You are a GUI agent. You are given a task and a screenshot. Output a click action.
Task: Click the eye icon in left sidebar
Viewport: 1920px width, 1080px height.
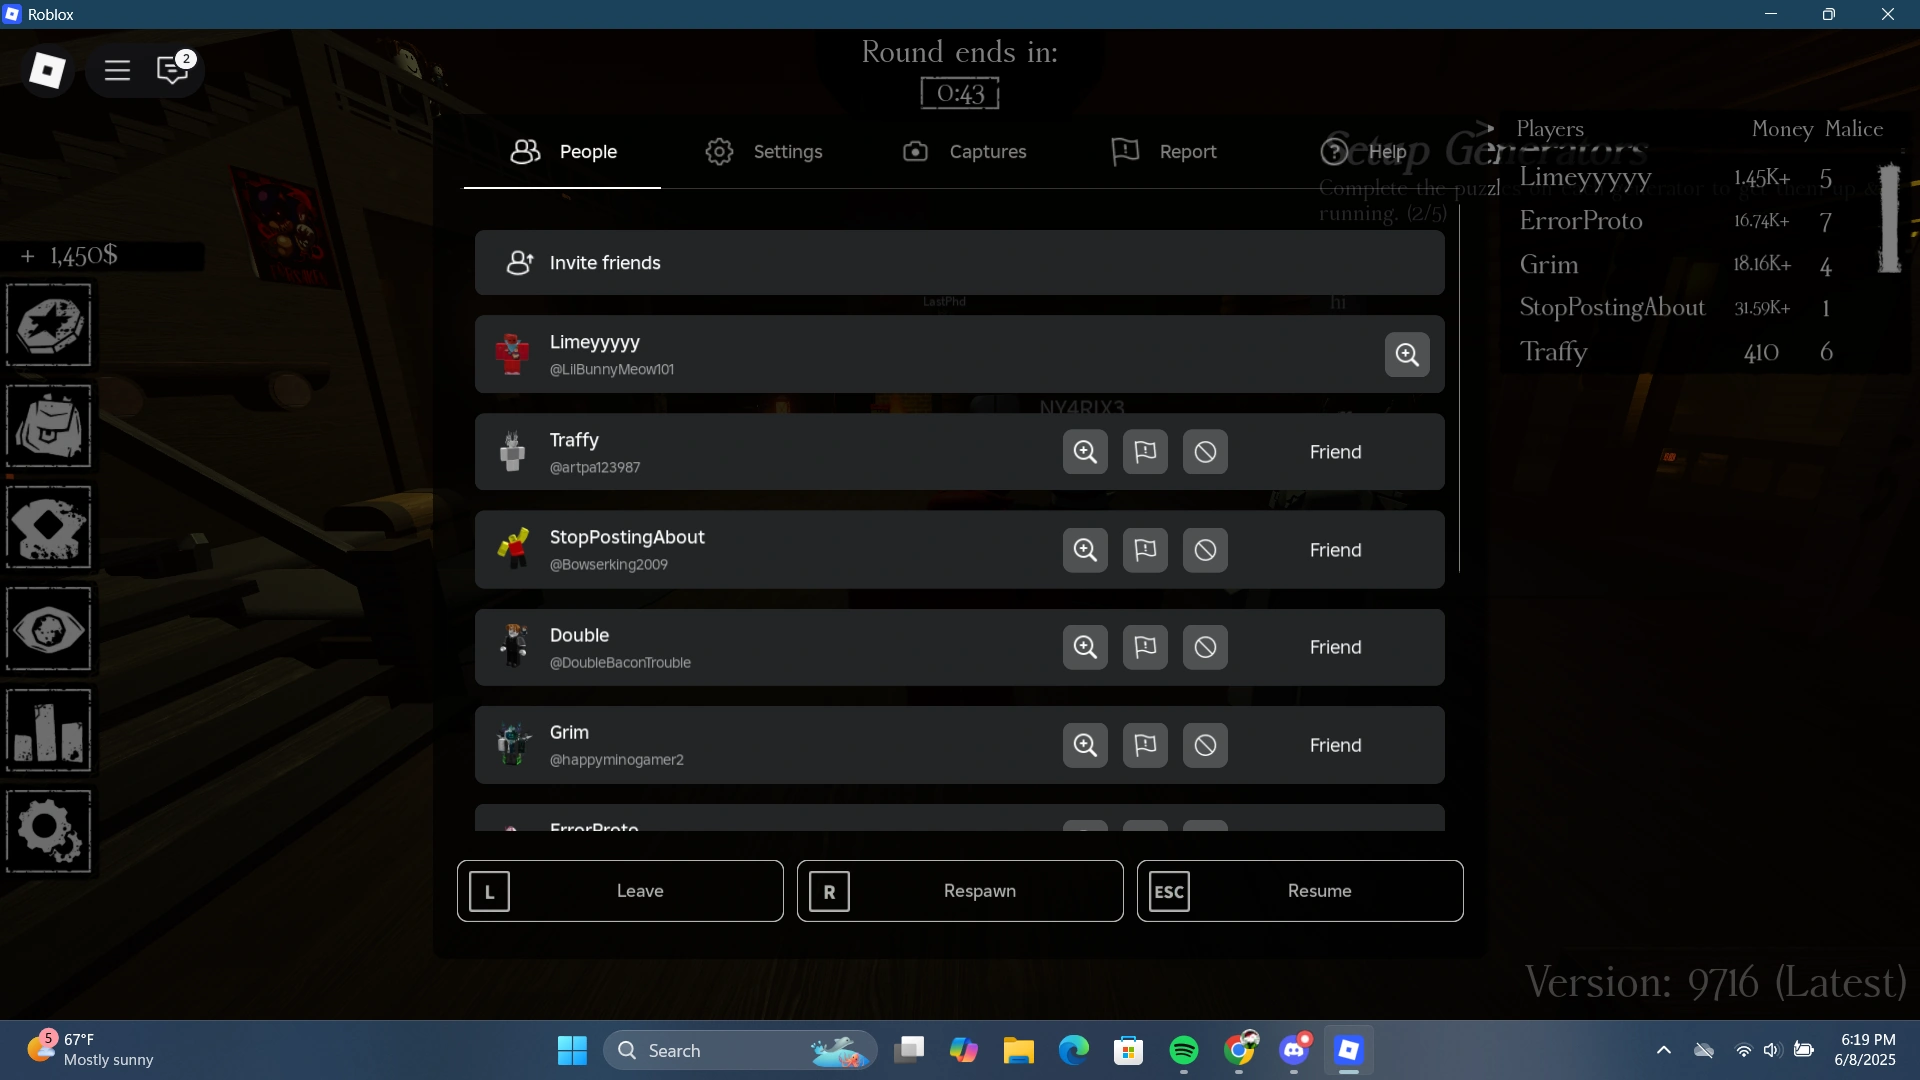[49, 630]
